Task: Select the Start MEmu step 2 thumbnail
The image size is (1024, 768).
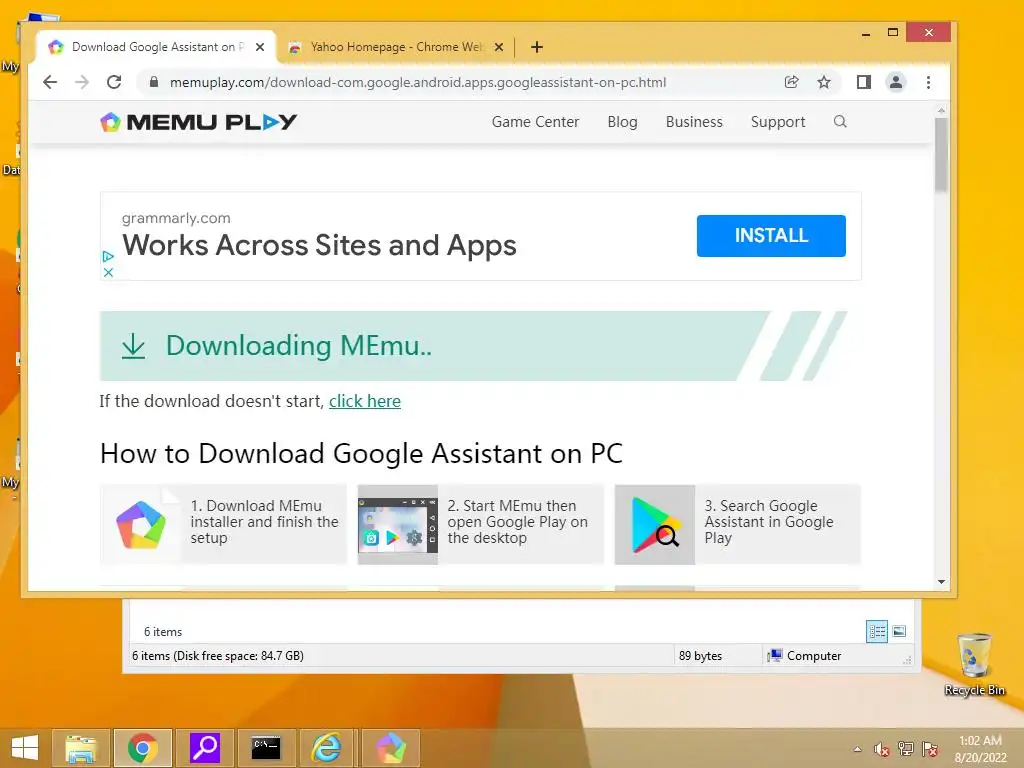Action: pos(398,524)
